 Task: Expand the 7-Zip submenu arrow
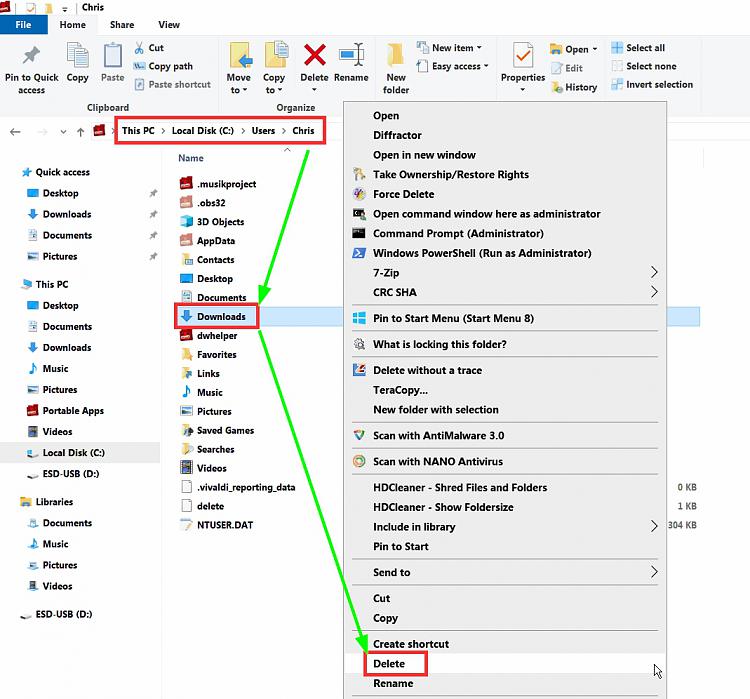(x=654, y=272)
